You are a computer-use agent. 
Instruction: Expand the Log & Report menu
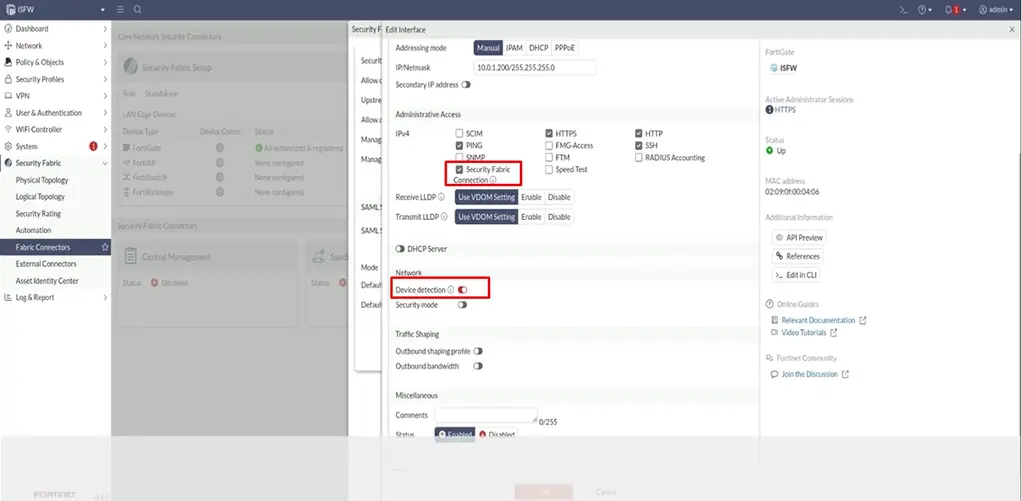tap(55, 298)
